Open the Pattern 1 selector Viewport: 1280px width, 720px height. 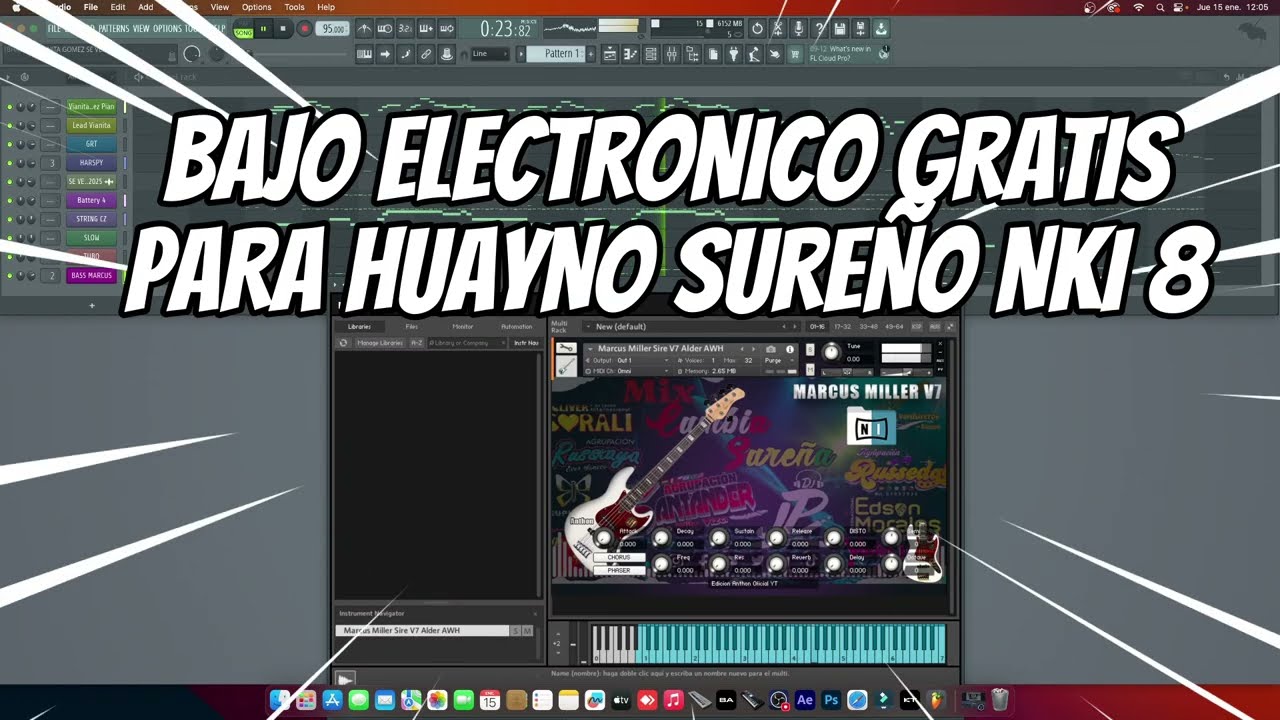tap(560, 54)
